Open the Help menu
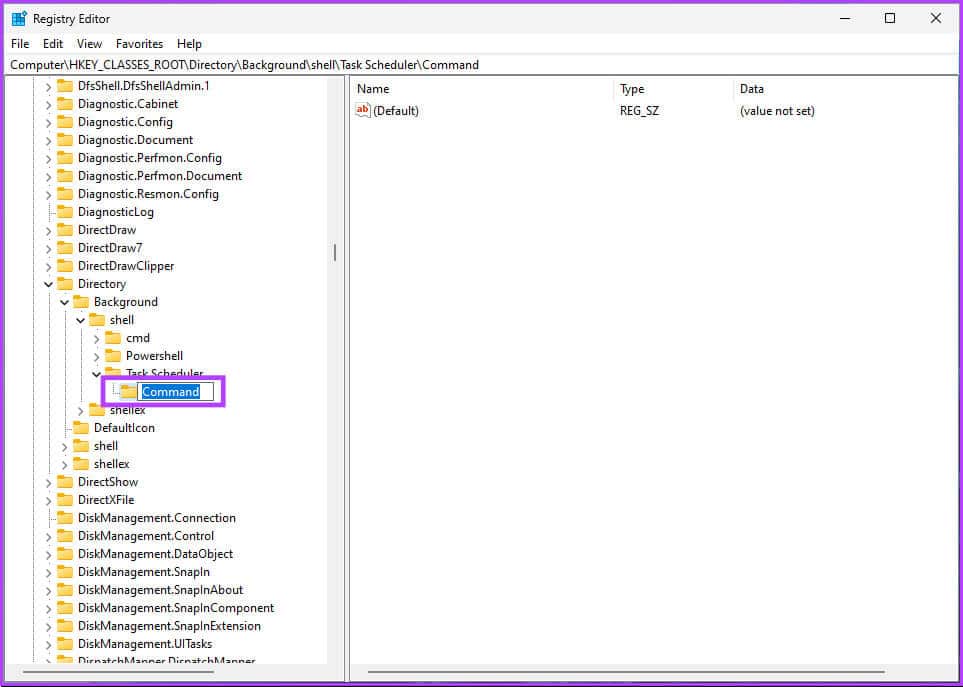 pyautogui.click(x=189, y=44)
